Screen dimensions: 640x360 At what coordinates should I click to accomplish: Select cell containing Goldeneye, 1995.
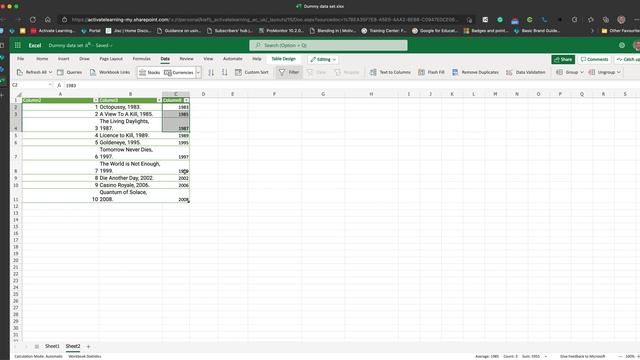pos(130,142)
